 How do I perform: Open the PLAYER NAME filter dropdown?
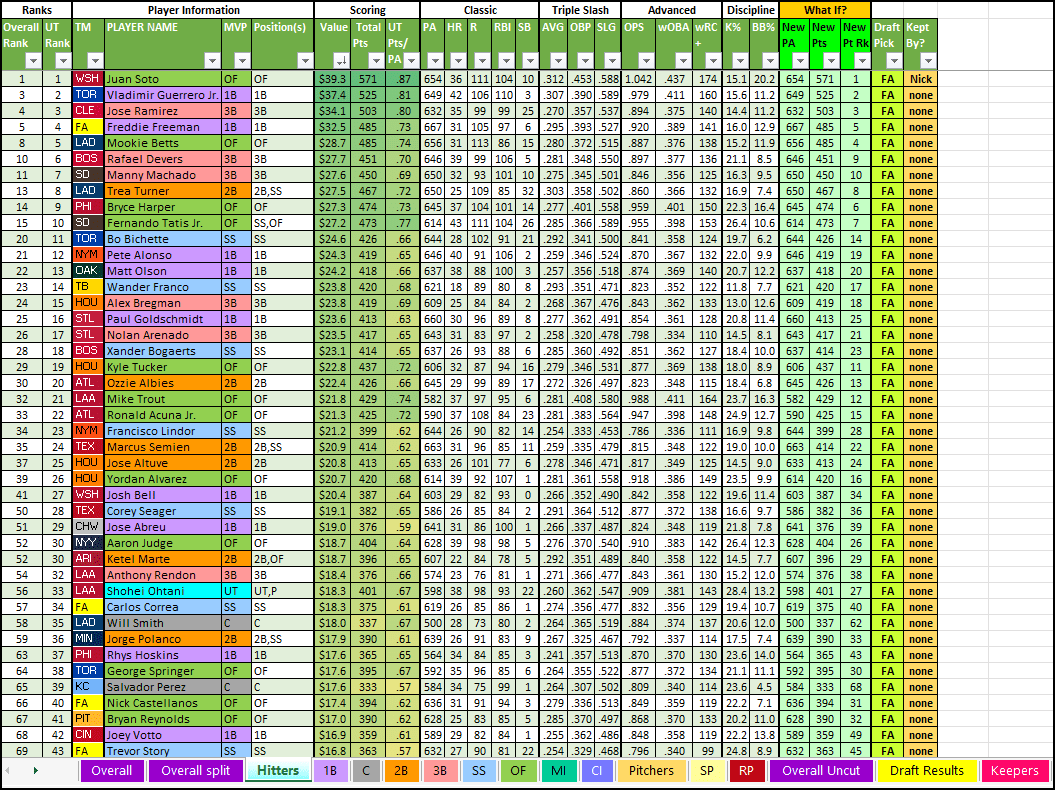click(x=212, y=61)
